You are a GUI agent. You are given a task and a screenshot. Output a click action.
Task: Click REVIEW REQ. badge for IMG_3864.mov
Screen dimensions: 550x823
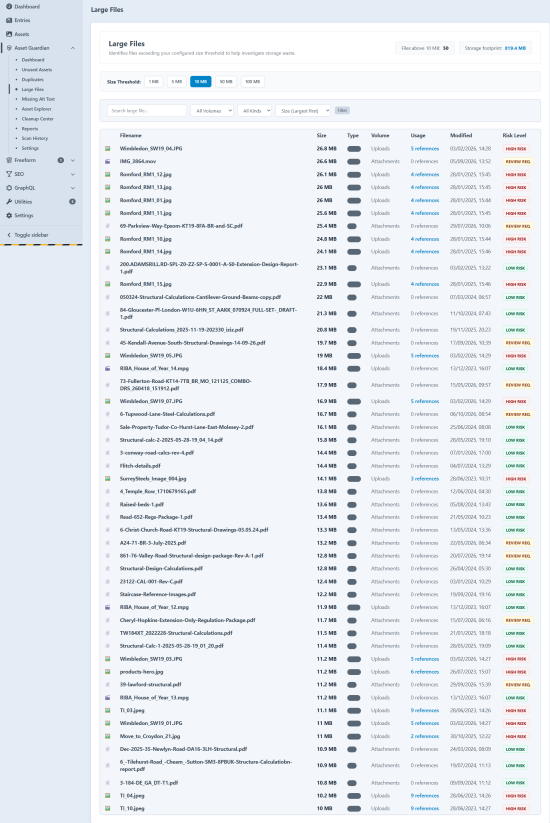(518, 161)
